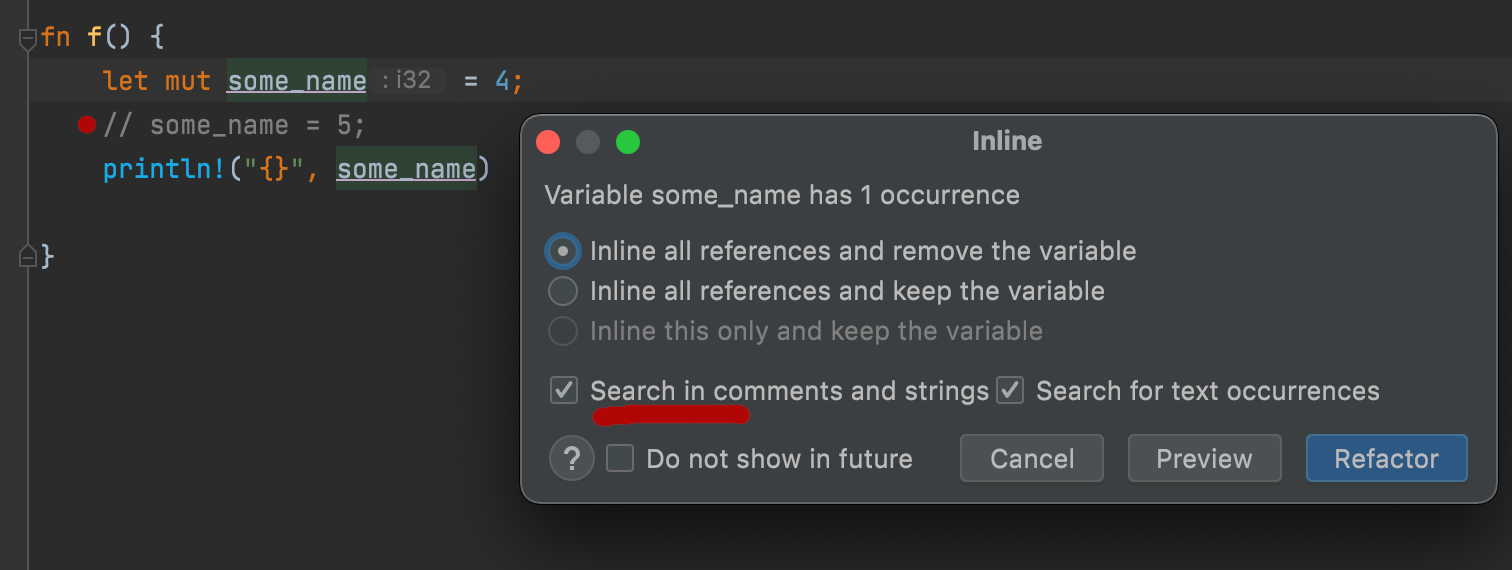Enable the "Do not show in future" checkbox
Viewport: 1512px width, 570px height.
click(x=620, y=459)
